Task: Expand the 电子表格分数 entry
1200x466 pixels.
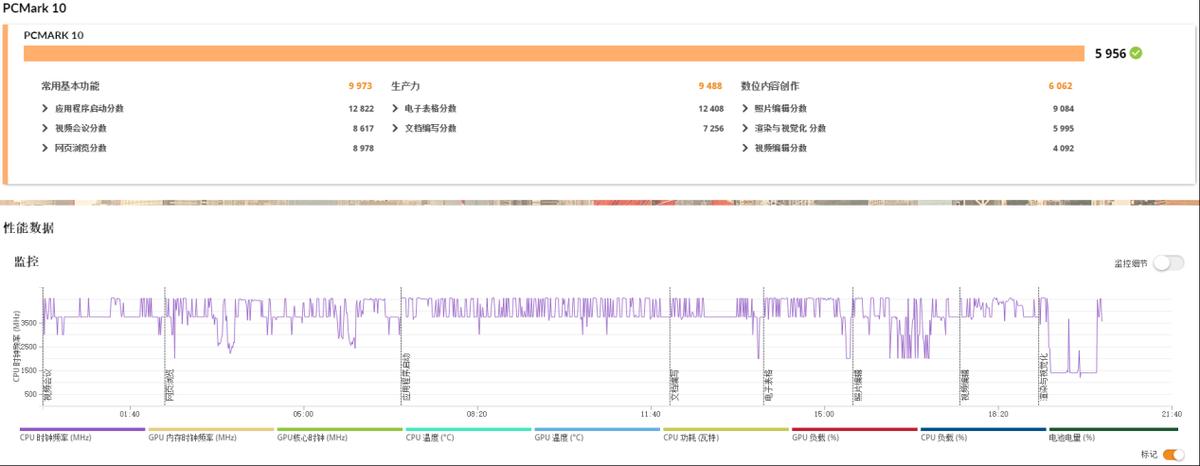Action: [x=395, y=109]
